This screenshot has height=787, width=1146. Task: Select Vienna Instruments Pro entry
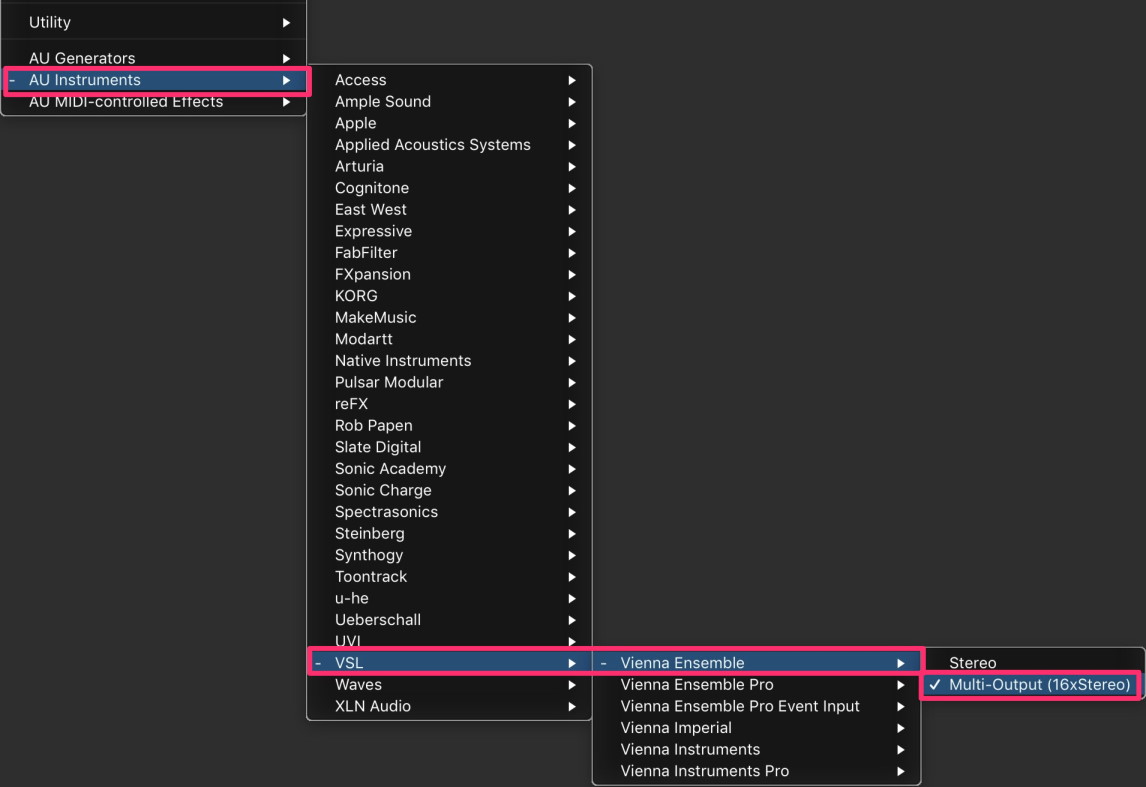pyautogui.click(x=756, y=771)
